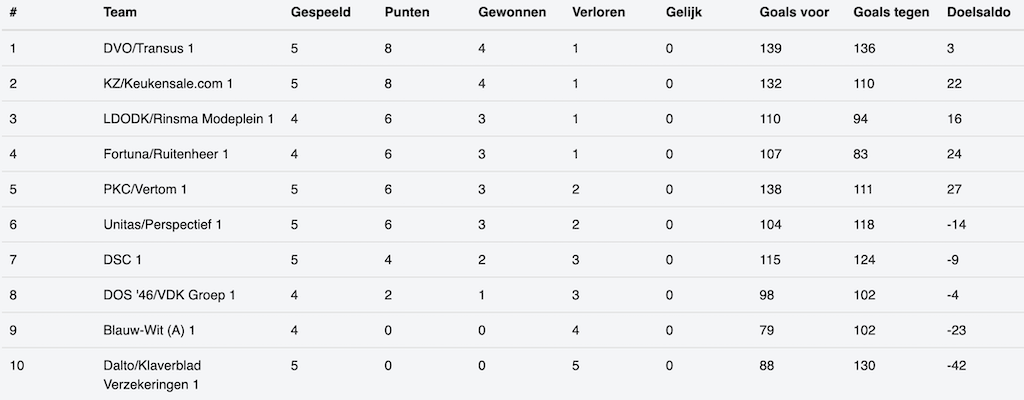The image size is (1024, 400).
Task: Select Unitas/Perspectief 1 in the table
Action: pos(162,224)
